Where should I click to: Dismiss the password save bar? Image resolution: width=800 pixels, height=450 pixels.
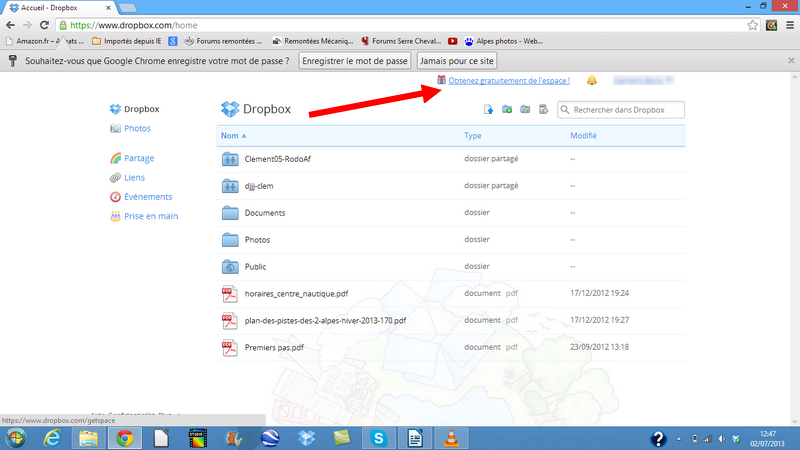coord(791,60)
